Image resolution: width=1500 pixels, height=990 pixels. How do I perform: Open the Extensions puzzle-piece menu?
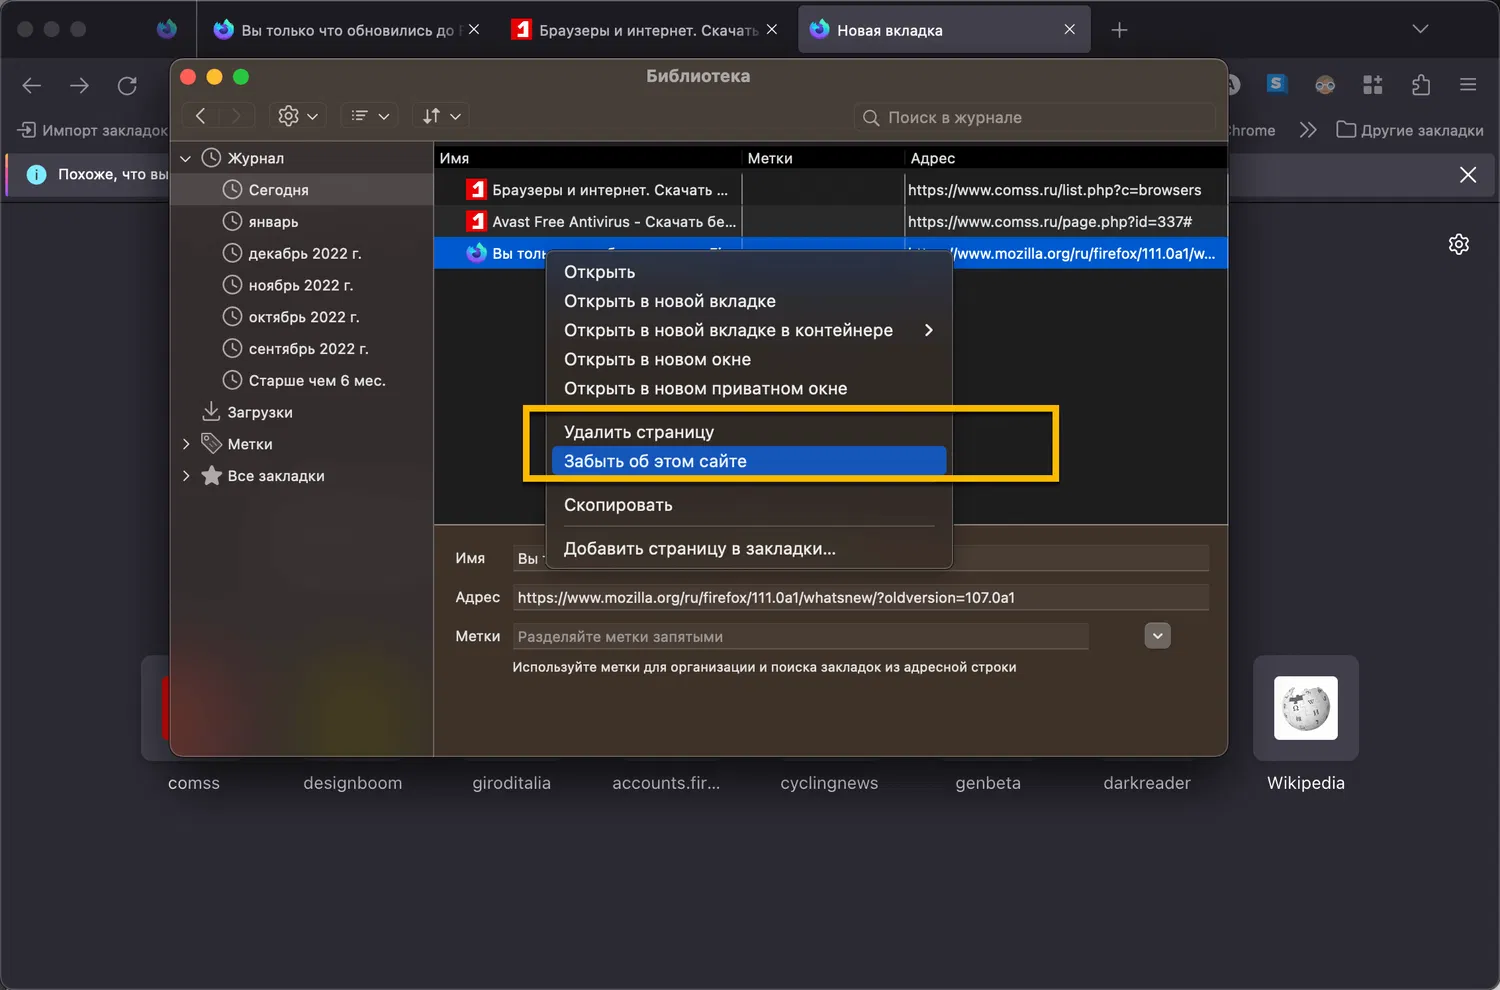point(1421,85)
